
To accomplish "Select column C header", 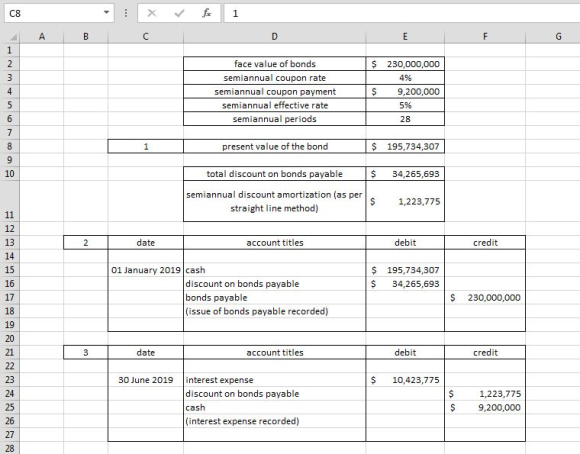I will pyautogui.click(x=146, y=37).
